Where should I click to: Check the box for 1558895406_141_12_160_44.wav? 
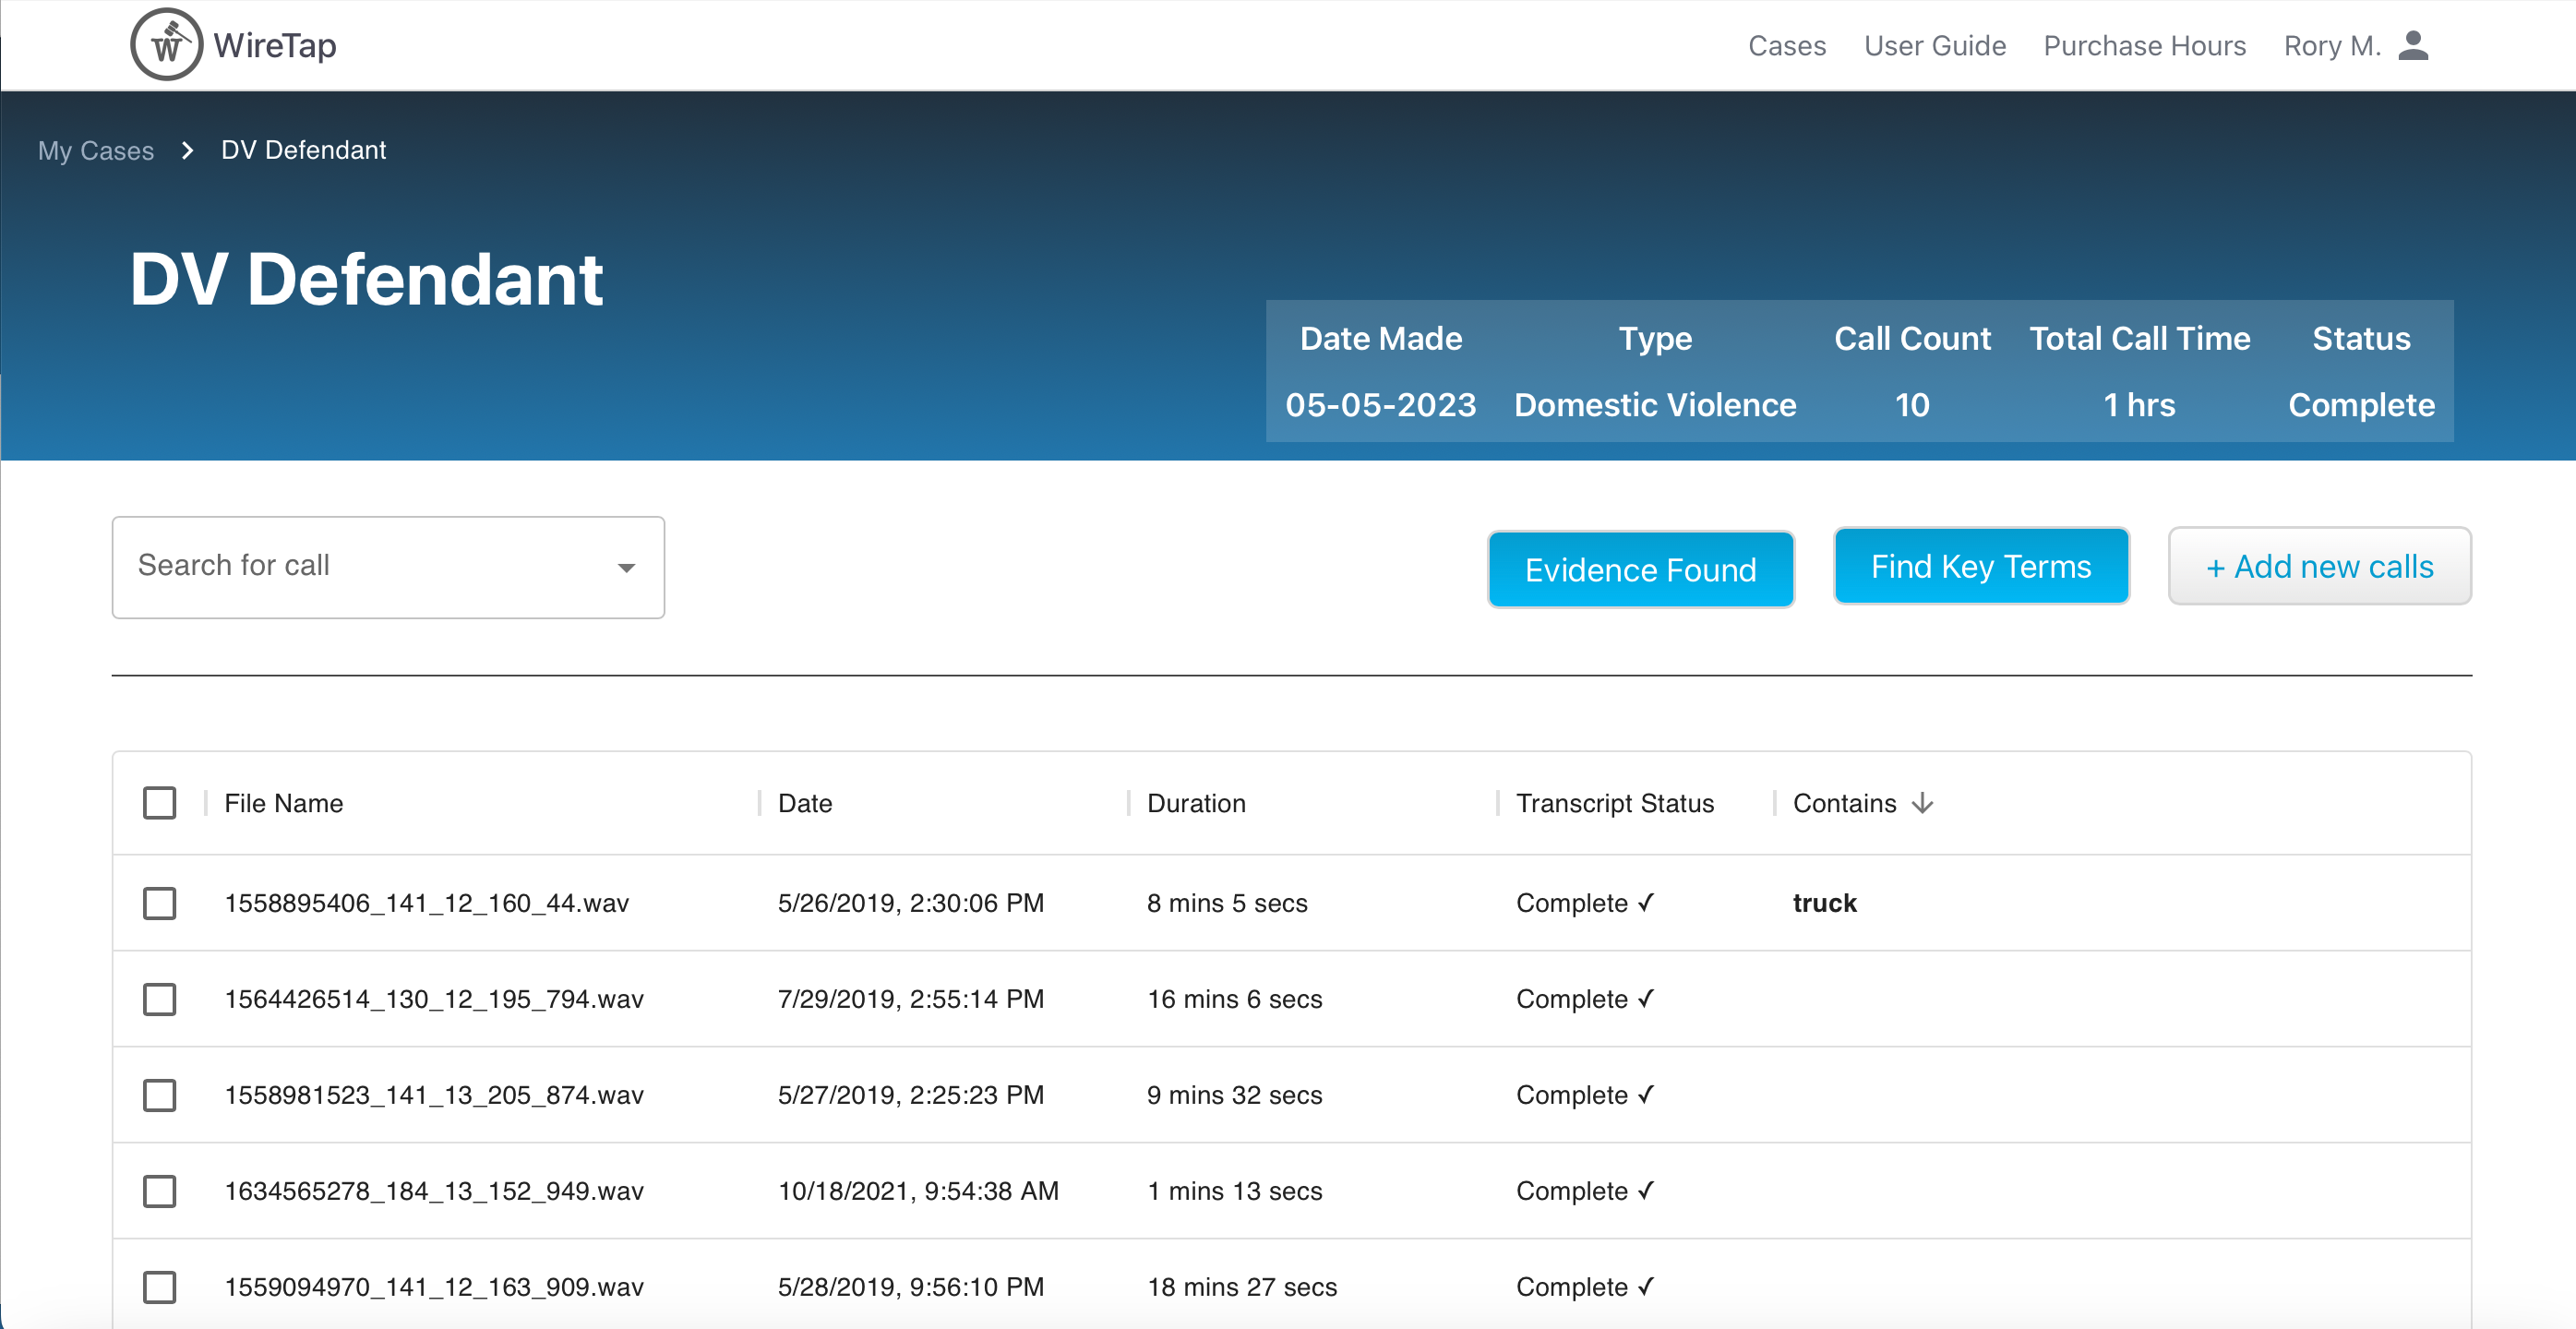tap(160, 903)
